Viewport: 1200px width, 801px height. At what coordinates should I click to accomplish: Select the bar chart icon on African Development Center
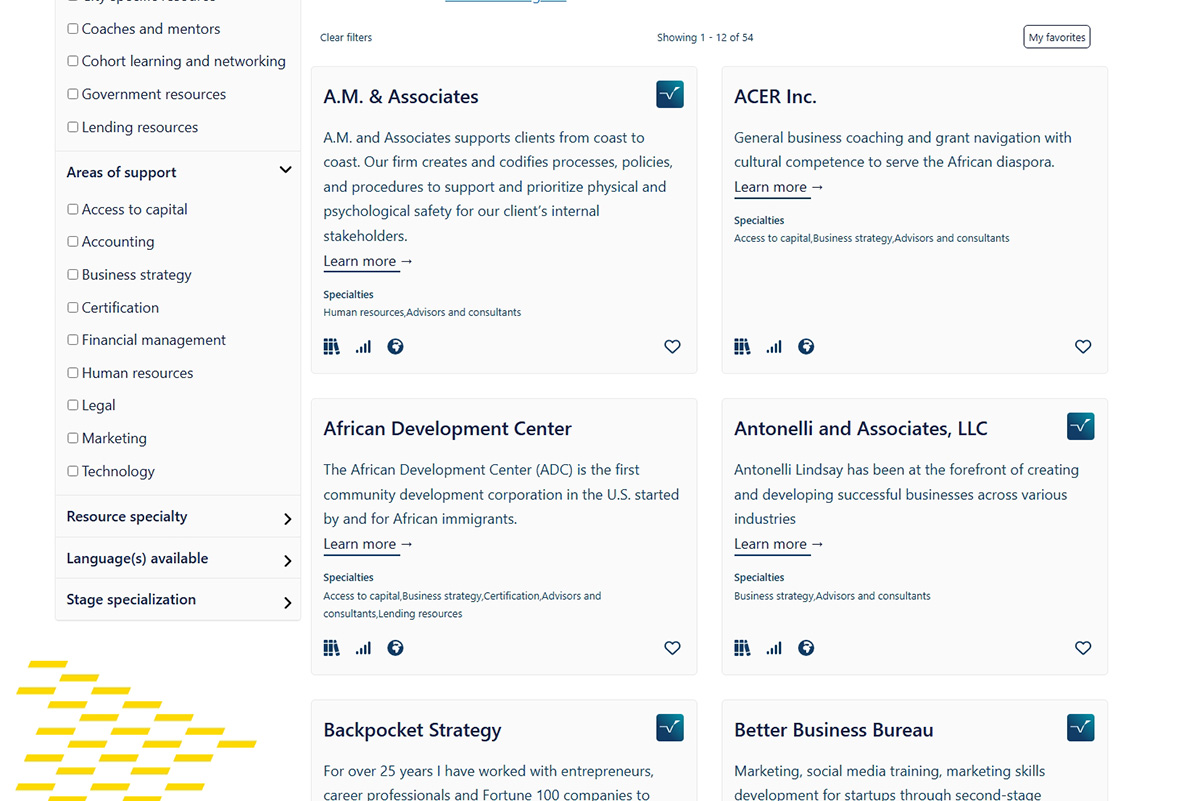pyautogui.click(x=362, y=648)
